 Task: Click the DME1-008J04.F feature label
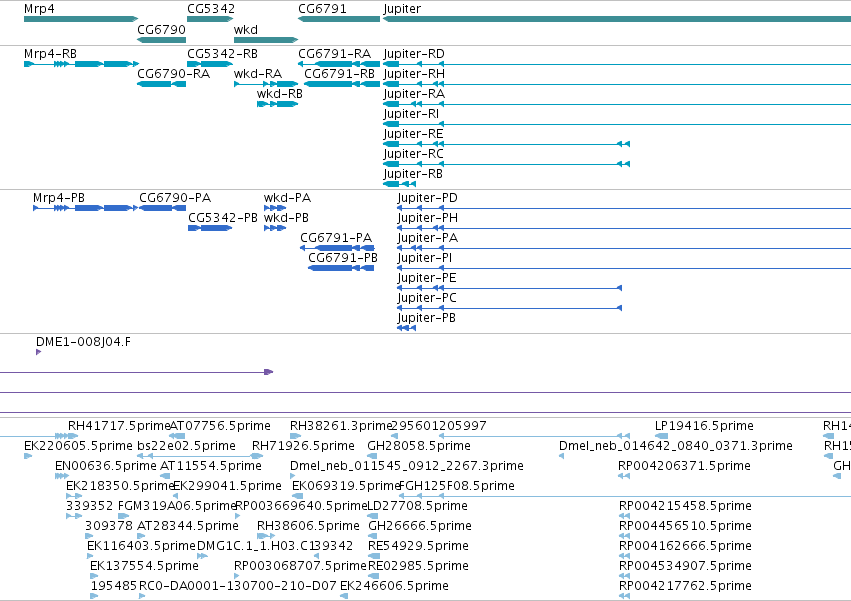click(x=83, y=341)
